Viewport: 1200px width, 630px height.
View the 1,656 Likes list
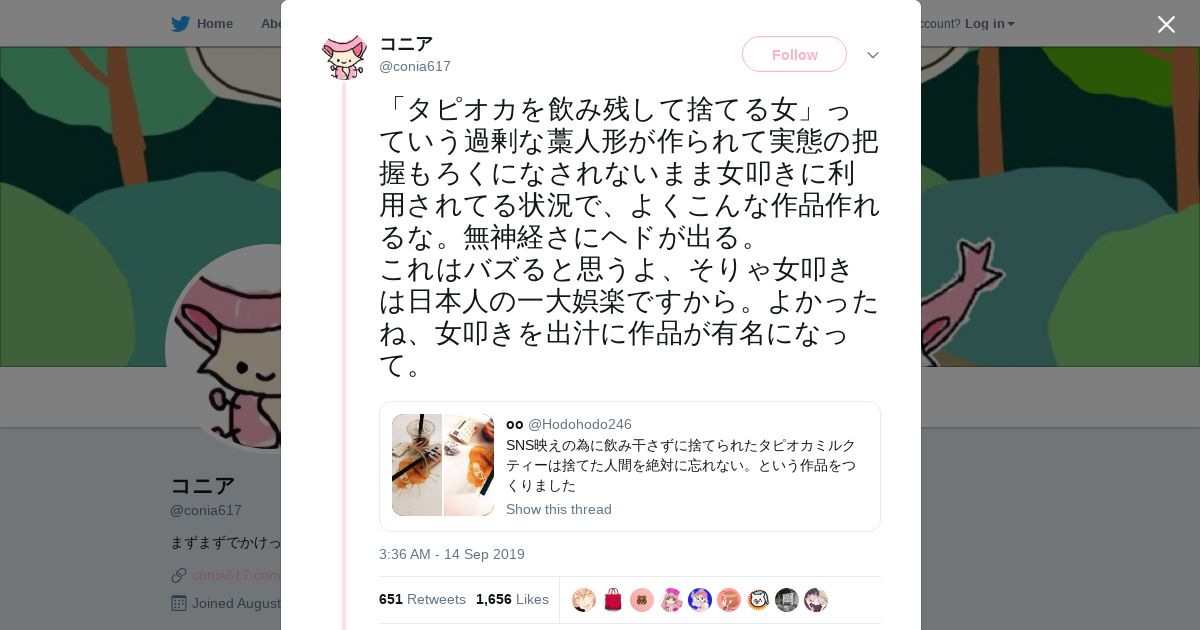pyautogui.click(x=512, y=599)
